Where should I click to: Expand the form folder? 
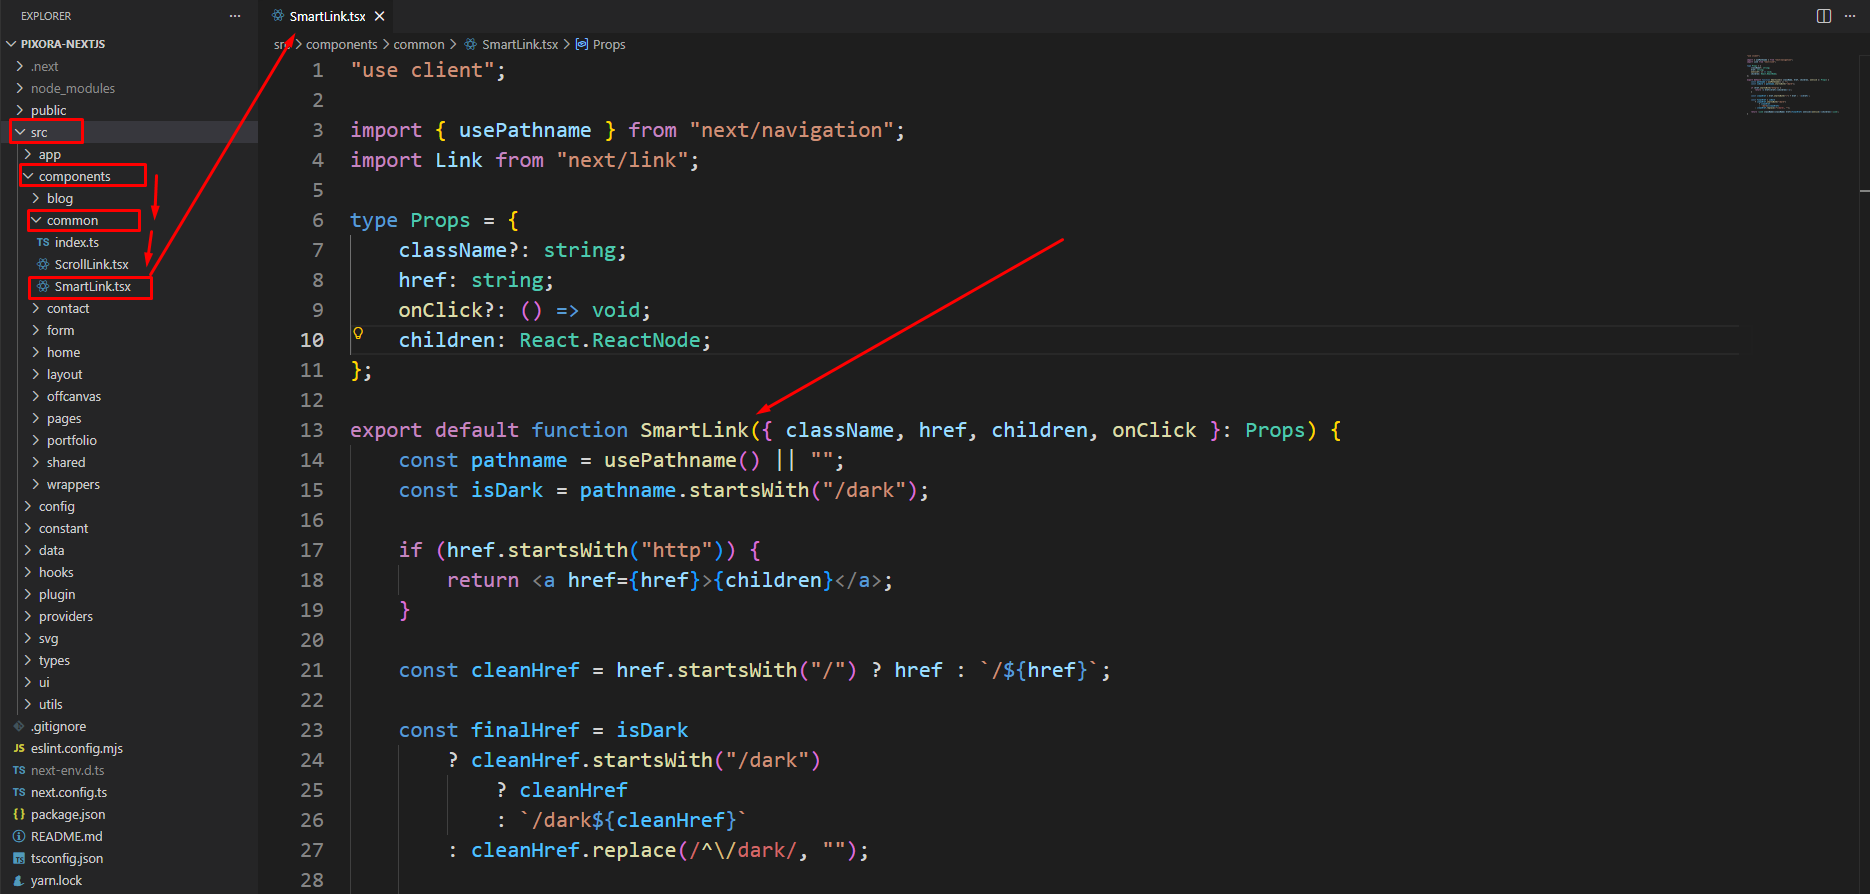(x=36, y=330)
